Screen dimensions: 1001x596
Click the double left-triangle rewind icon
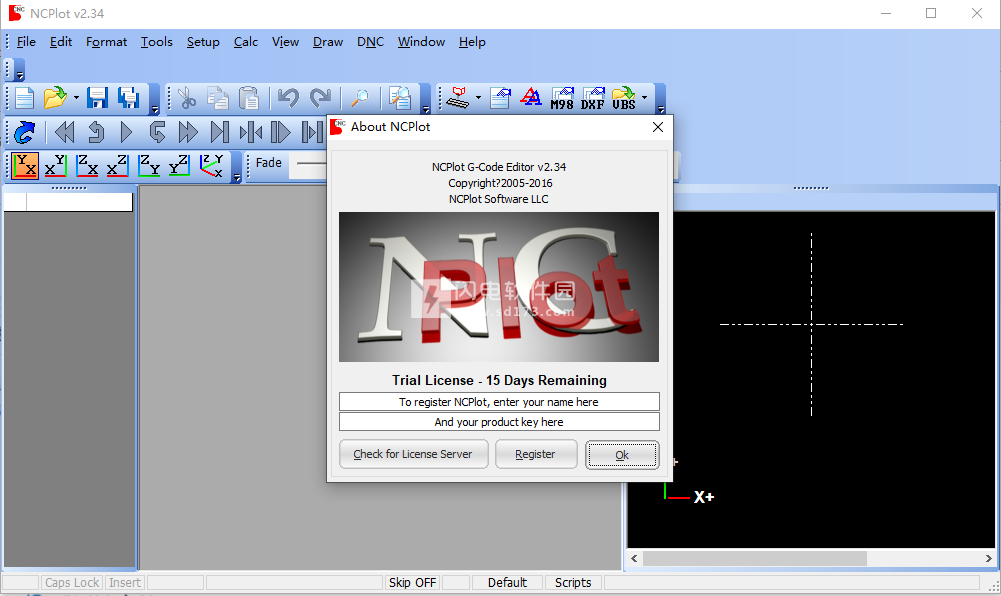coord(64,132)
